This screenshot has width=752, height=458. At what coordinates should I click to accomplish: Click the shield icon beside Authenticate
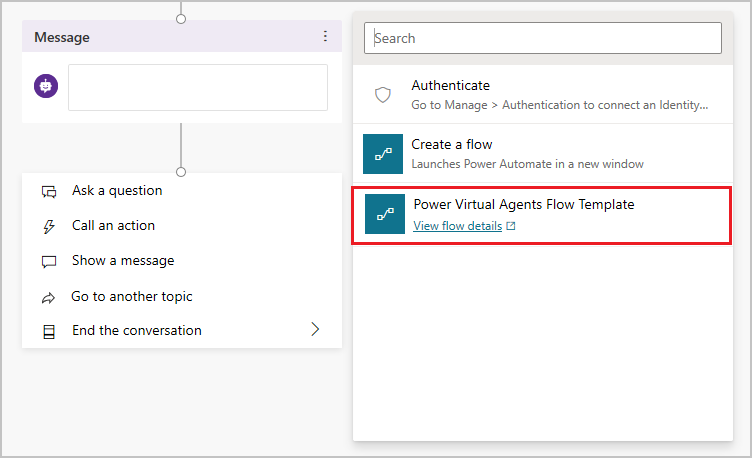(383, 95)
